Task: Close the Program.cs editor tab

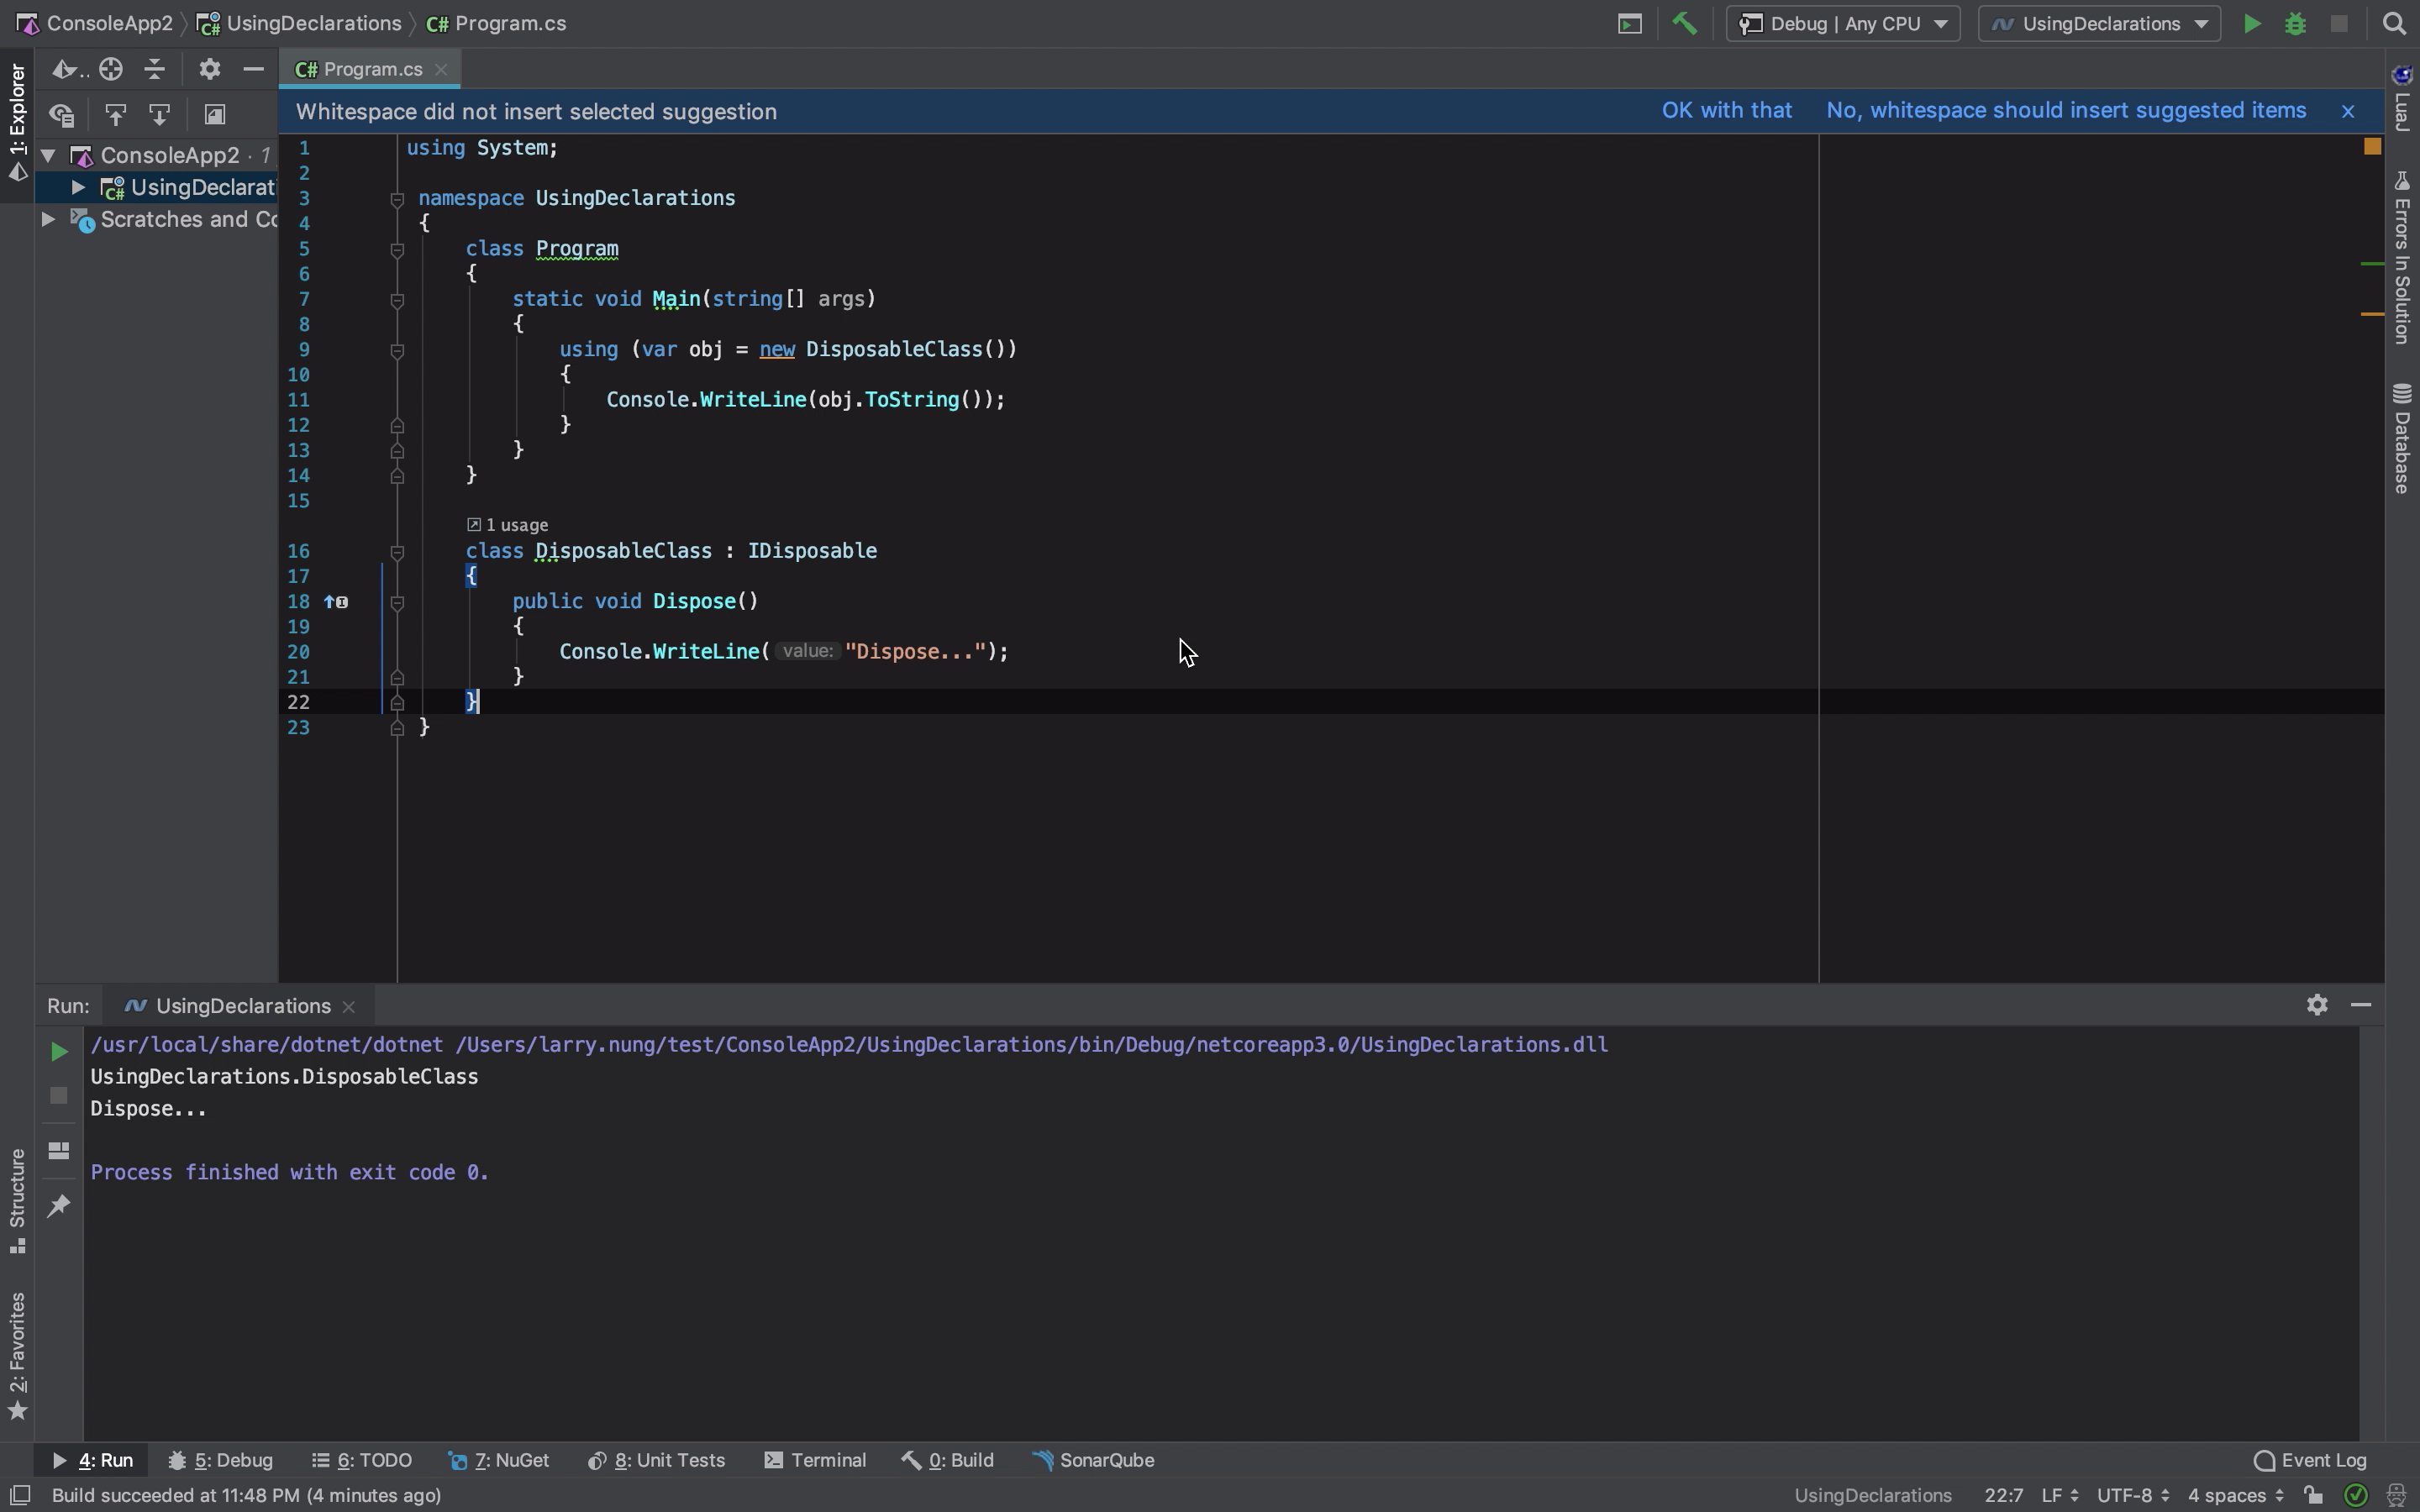Action: 441,70
